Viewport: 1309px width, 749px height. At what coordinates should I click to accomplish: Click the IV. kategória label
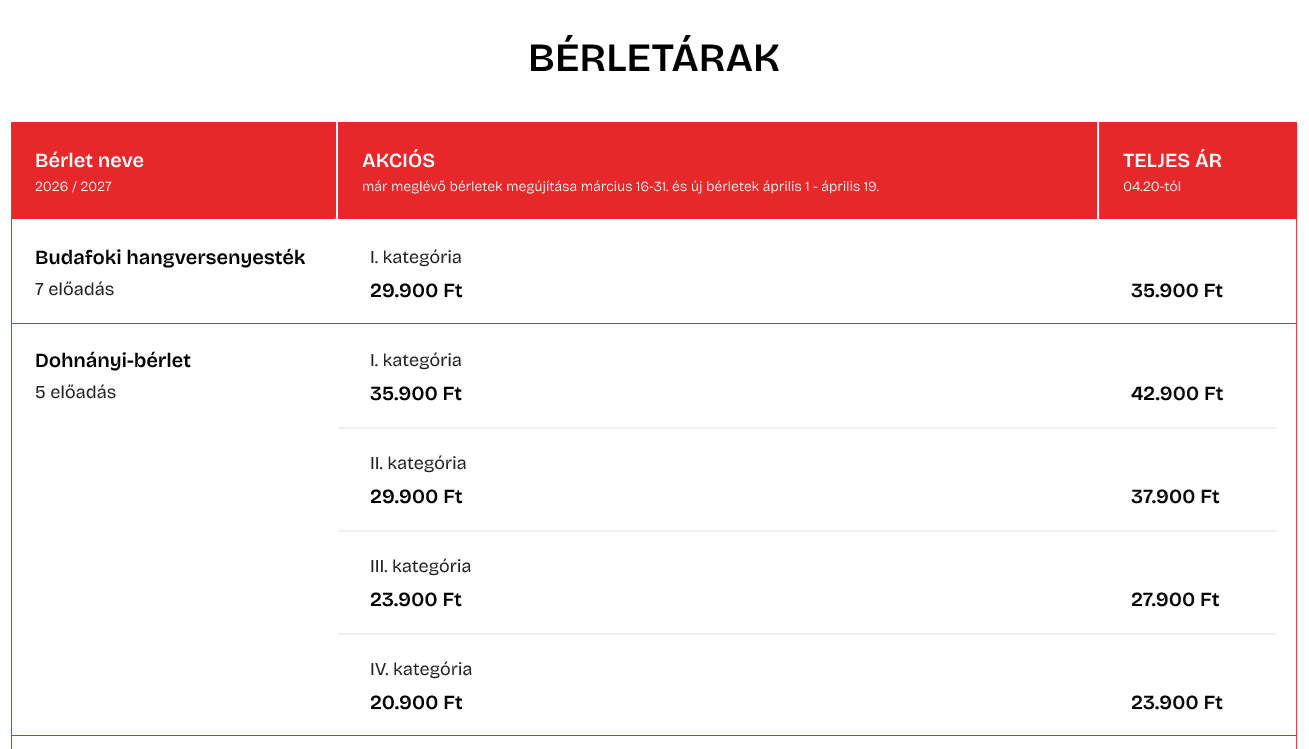coord(421,669)
